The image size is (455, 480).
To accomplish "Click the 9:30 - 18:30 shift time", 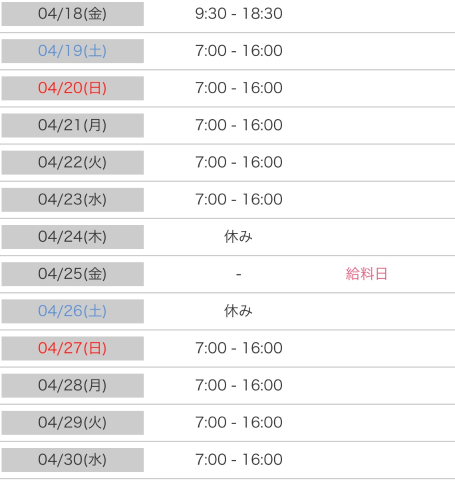I will coord(239,14).
